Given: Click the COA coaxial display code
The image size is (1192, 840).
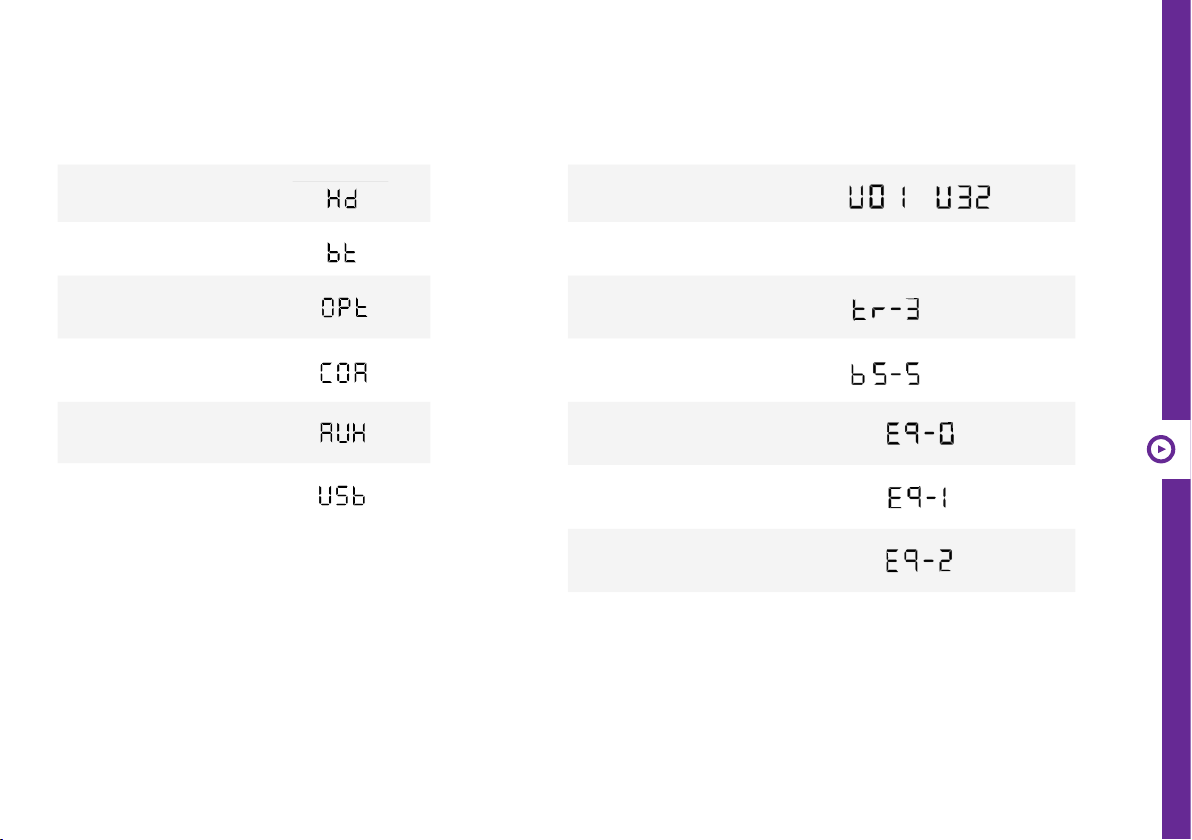Looking at the screenshot, I should (344, 372).
